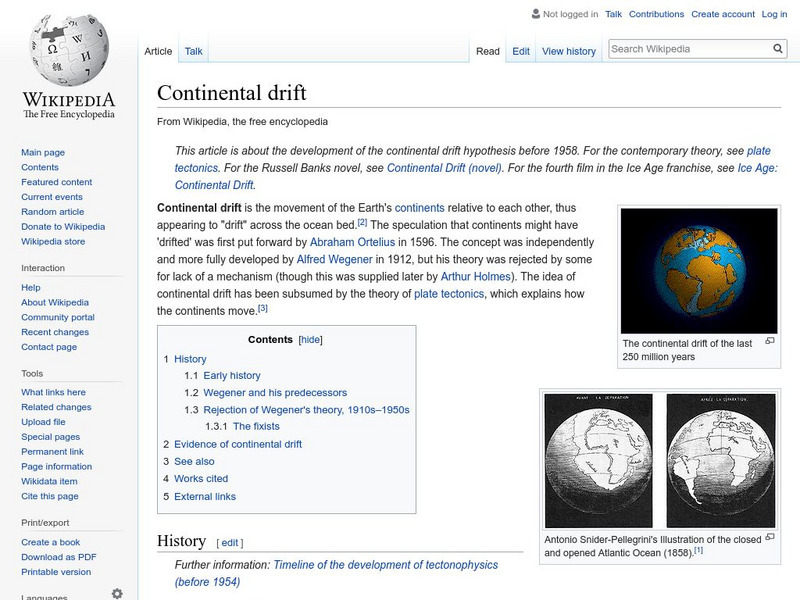Open Printable version
The image size is (800, 600).
[56, 571]
